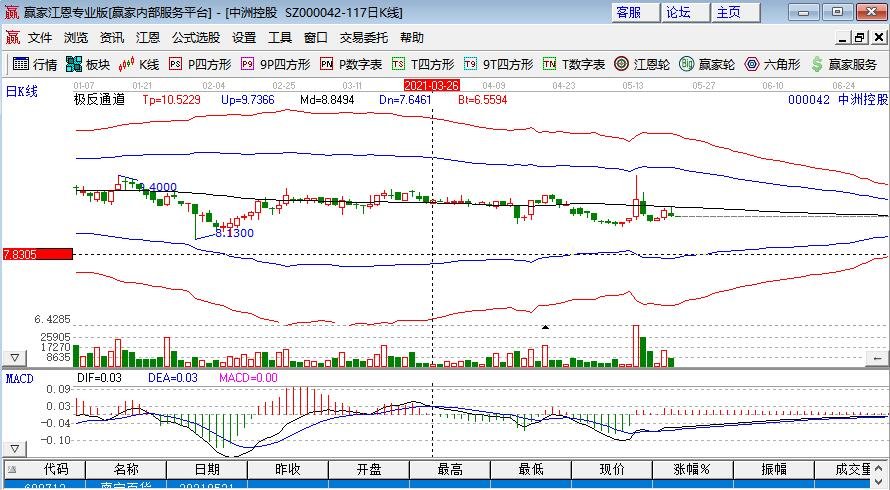Restore the inner chart window

point(860,38)
